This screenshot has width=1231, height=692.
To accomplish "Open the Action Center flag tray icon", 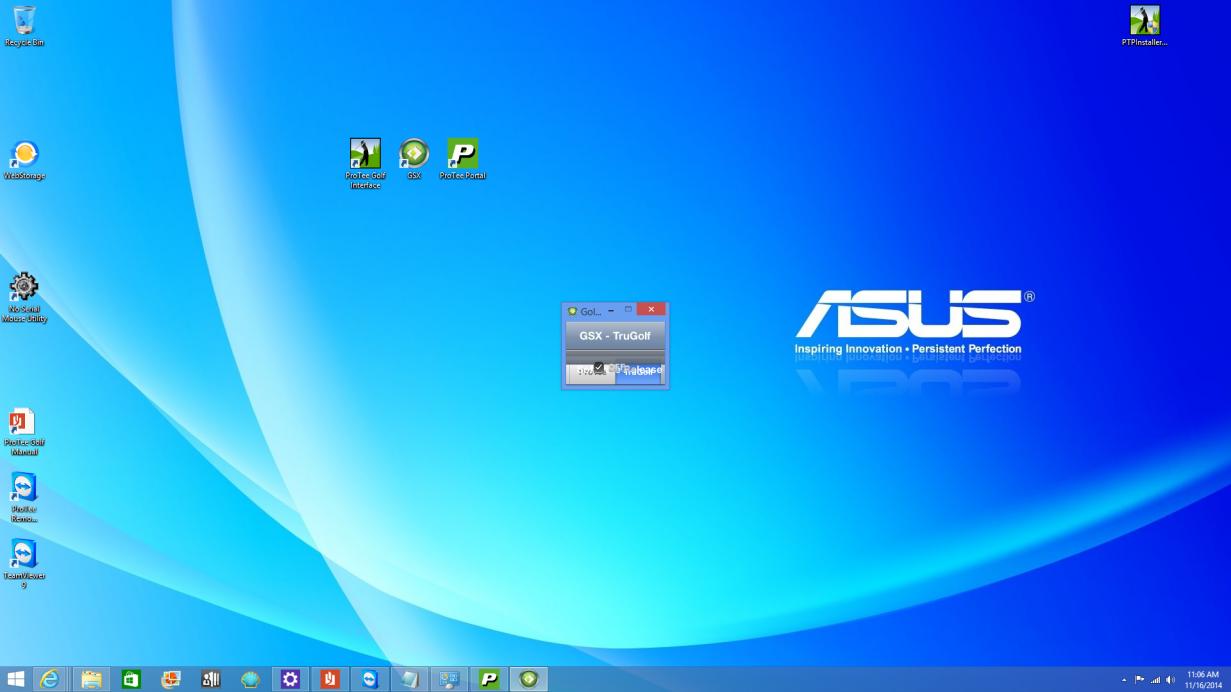I will [x=1139, y=680].
